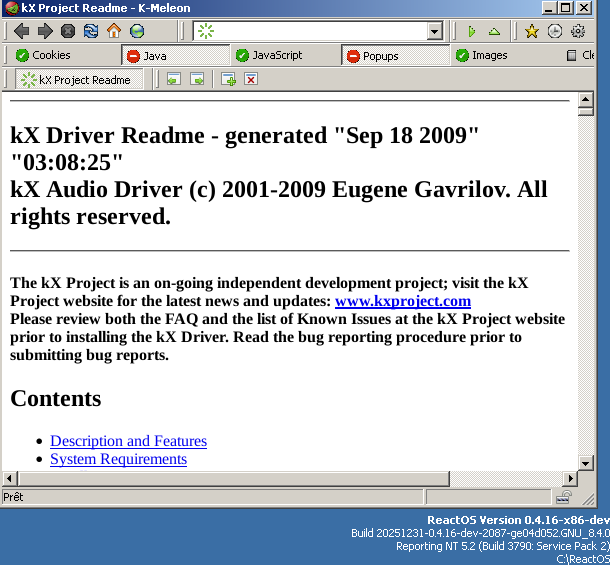Reload the current page
Viewport: 610px width, 565px height.
[91, 31]
